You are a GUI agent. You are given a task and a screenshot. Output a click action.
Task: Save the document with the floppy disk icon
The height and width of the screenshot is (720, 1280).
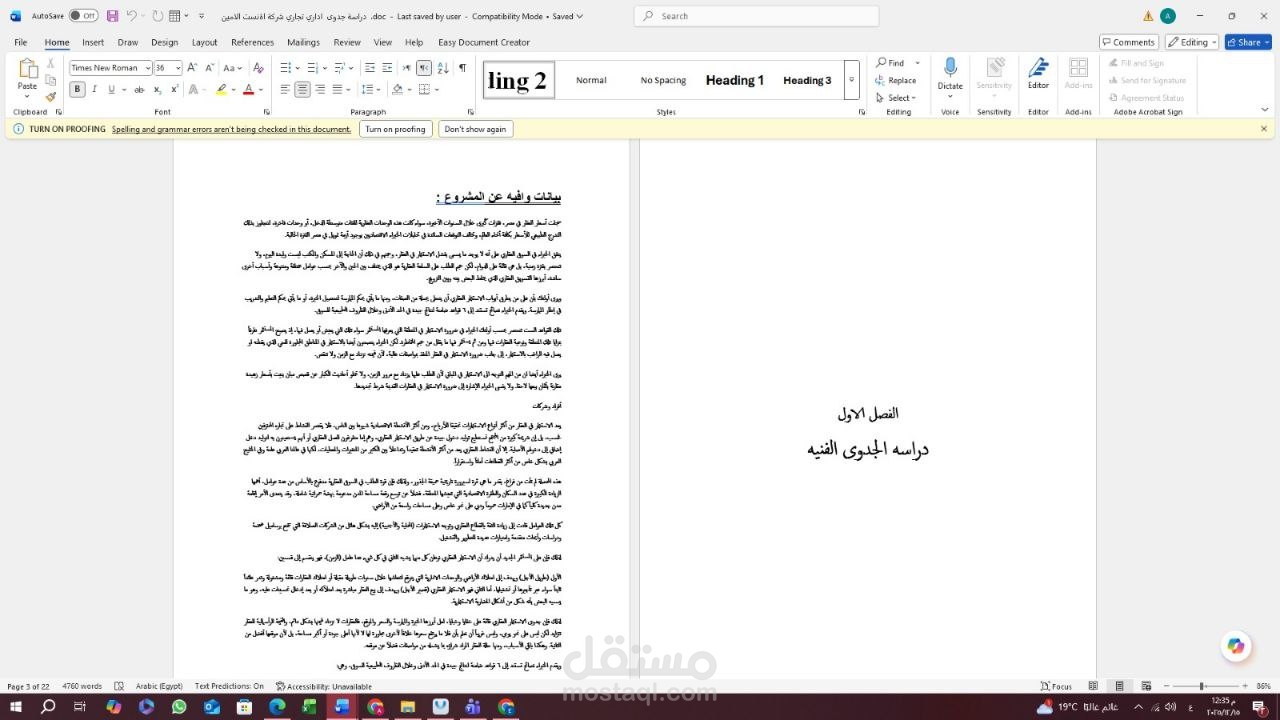pos(112,16)
